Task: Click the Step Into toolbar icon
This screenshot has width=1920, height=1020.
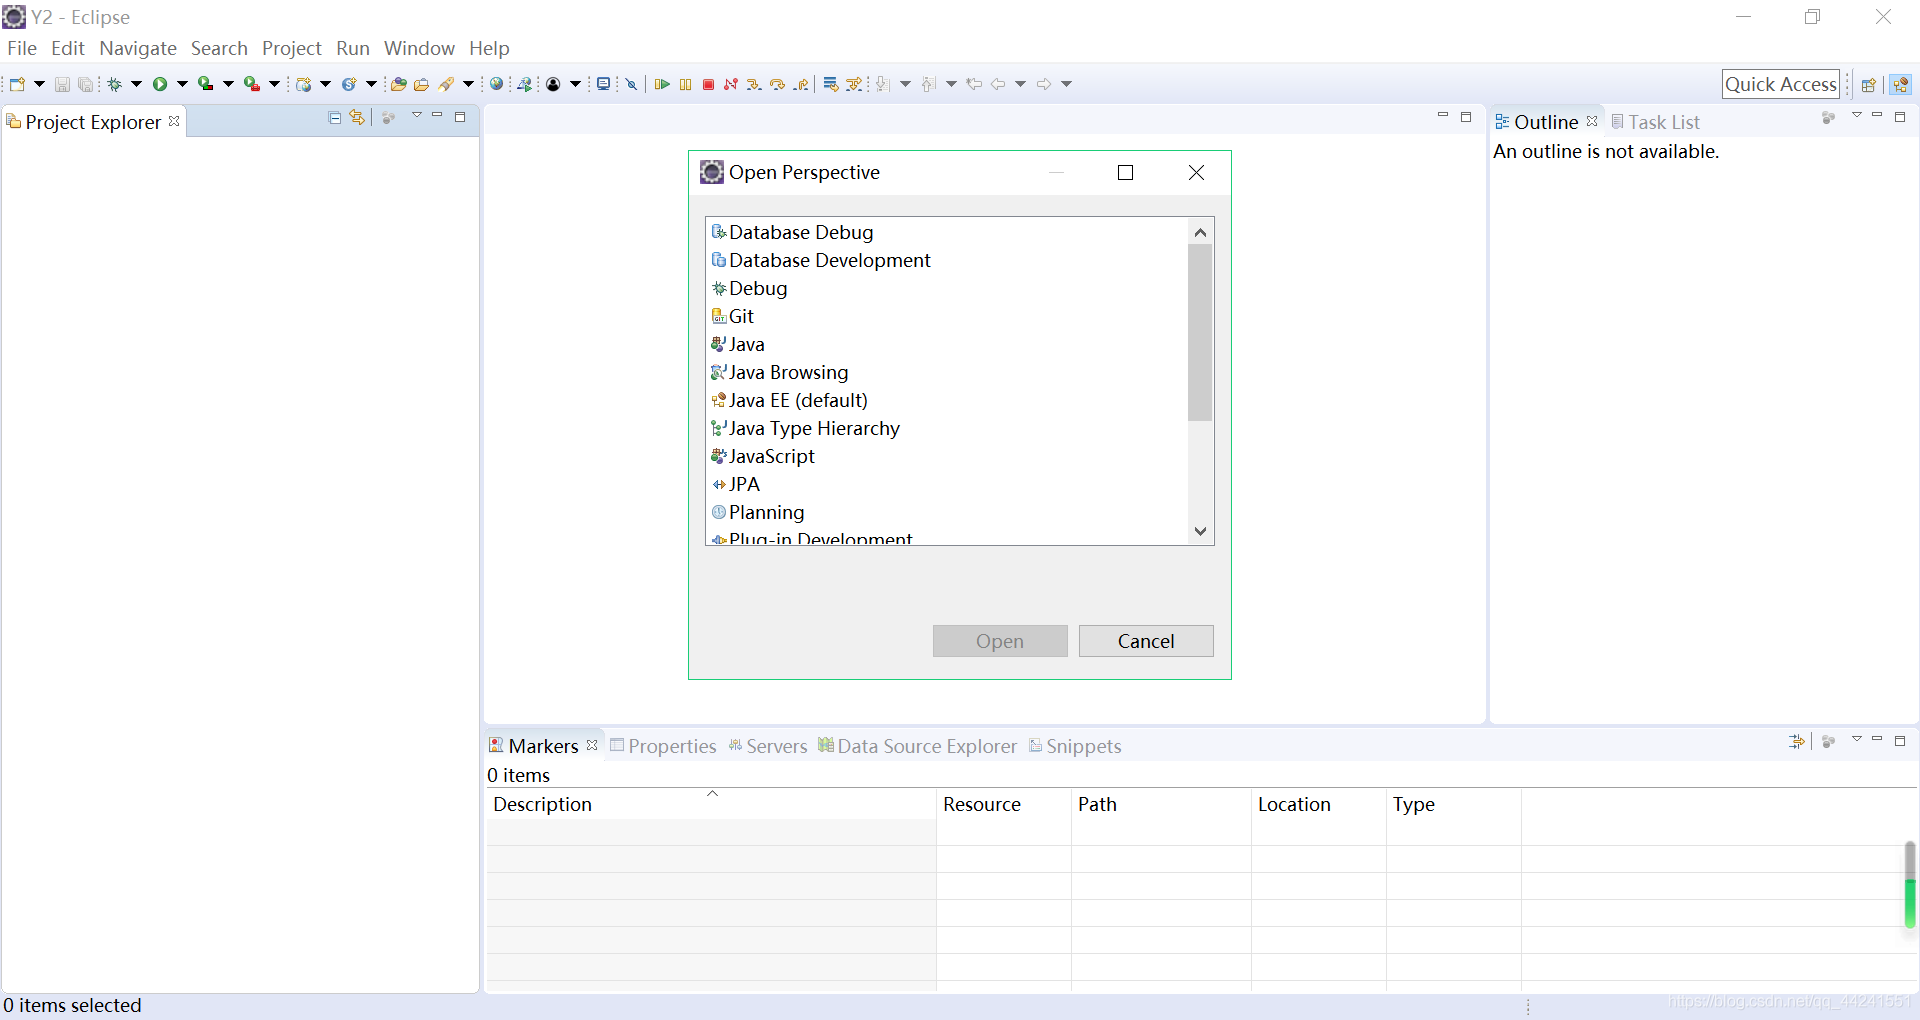Action: click(754, 84)
